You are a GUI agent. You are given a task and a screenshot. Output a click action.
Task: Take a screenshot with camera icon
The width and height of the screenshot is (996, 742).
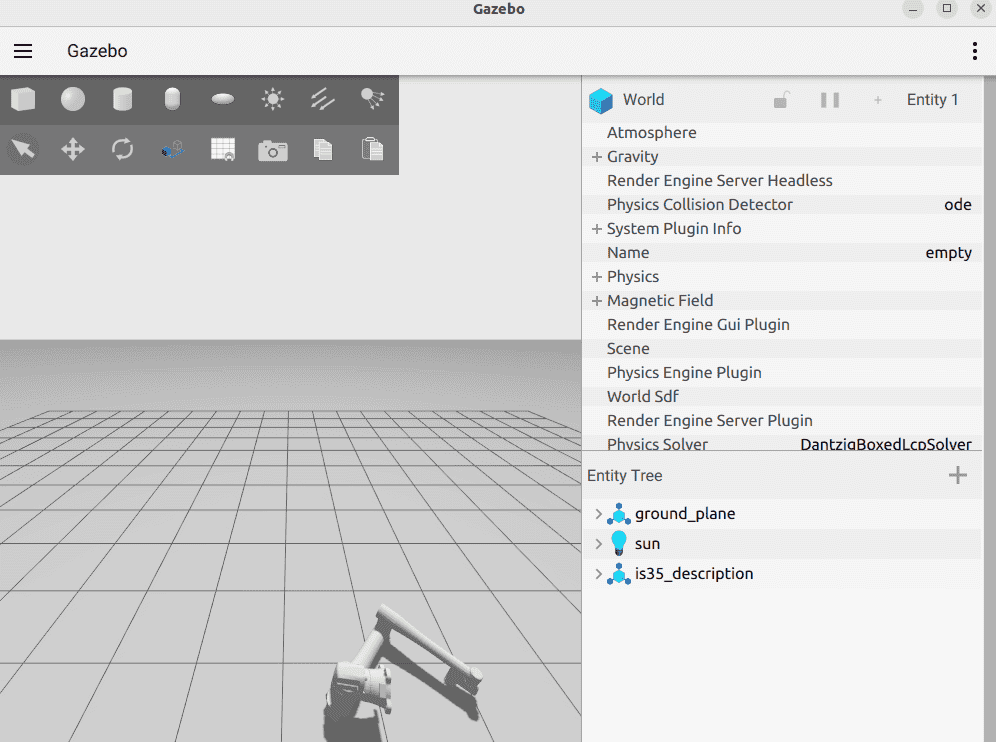pos(272,150)
